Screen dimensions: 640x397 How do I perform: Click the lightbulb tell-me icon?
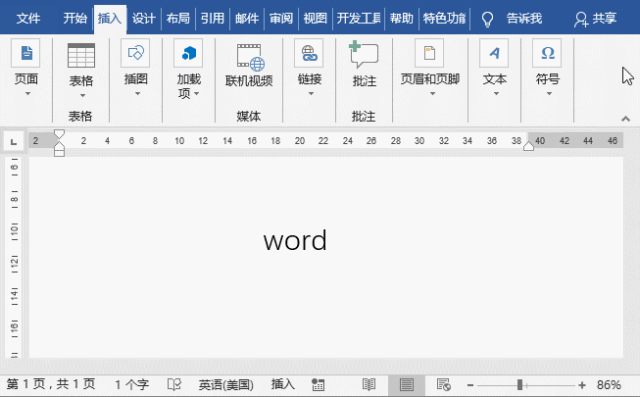pos(487,19)
